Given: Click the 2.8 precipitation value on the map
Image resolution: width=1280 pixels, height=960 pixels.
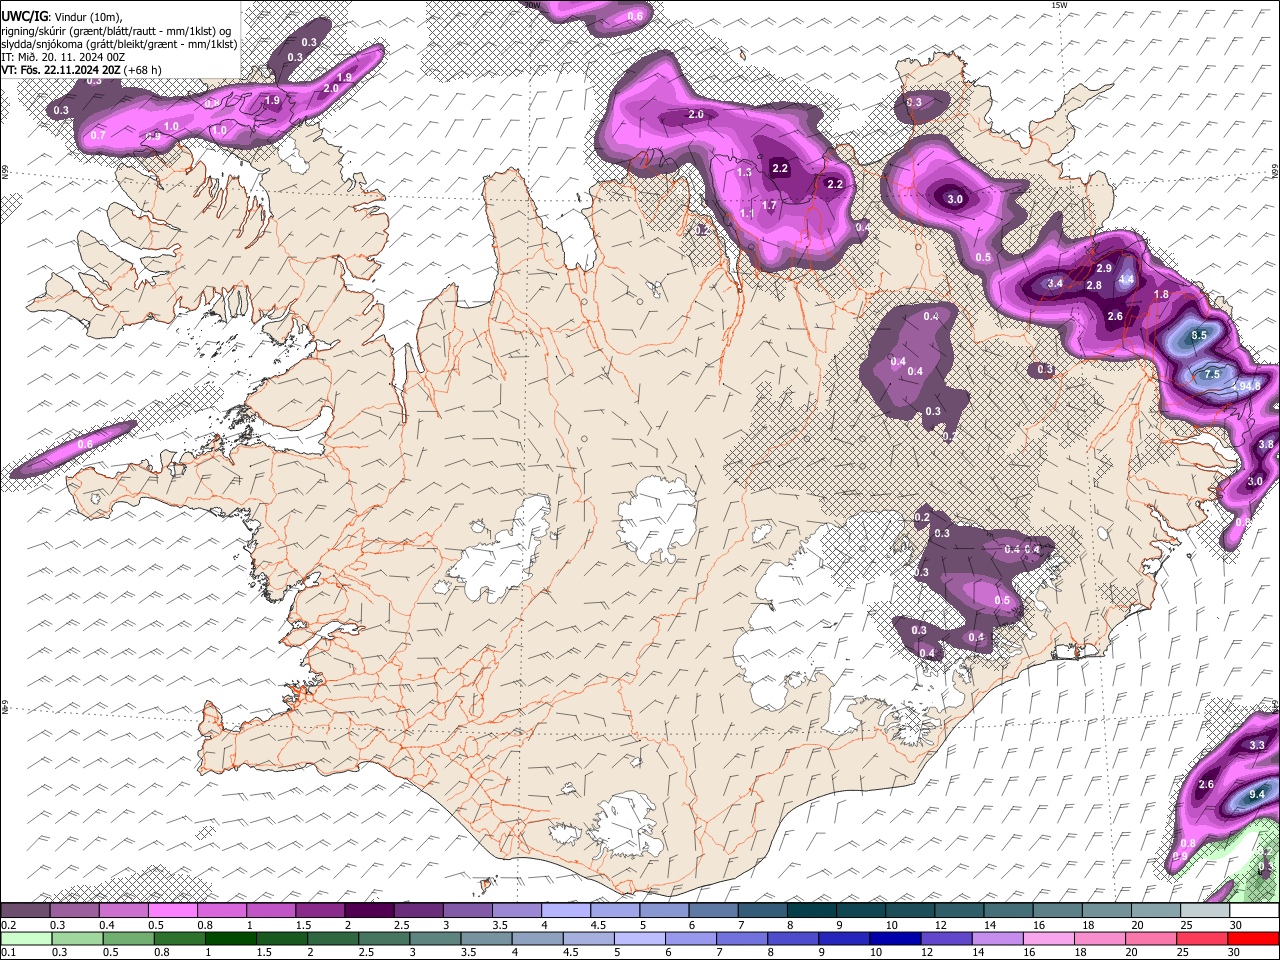Looking at the screenshot, I should [1094, 285].
